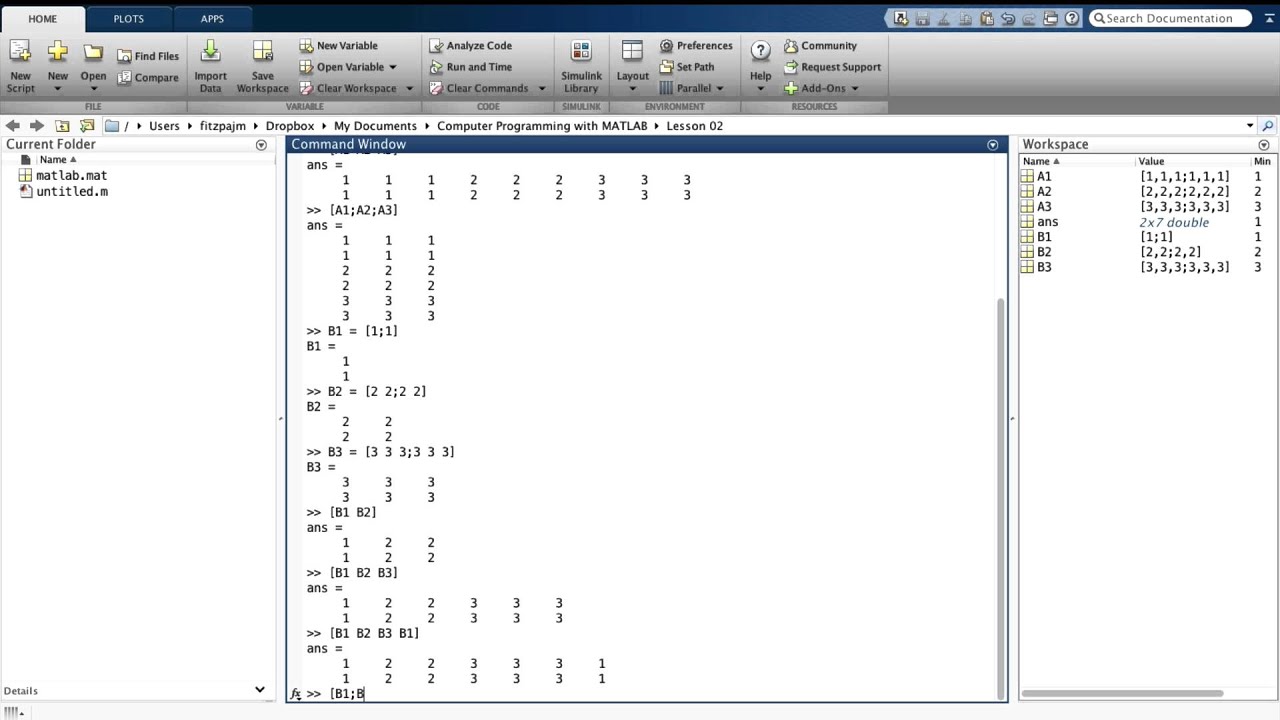Click the quick access Copy icon
Image resolution: width=1280 pixels, height=720 pixels.
[x=966, y=18]
